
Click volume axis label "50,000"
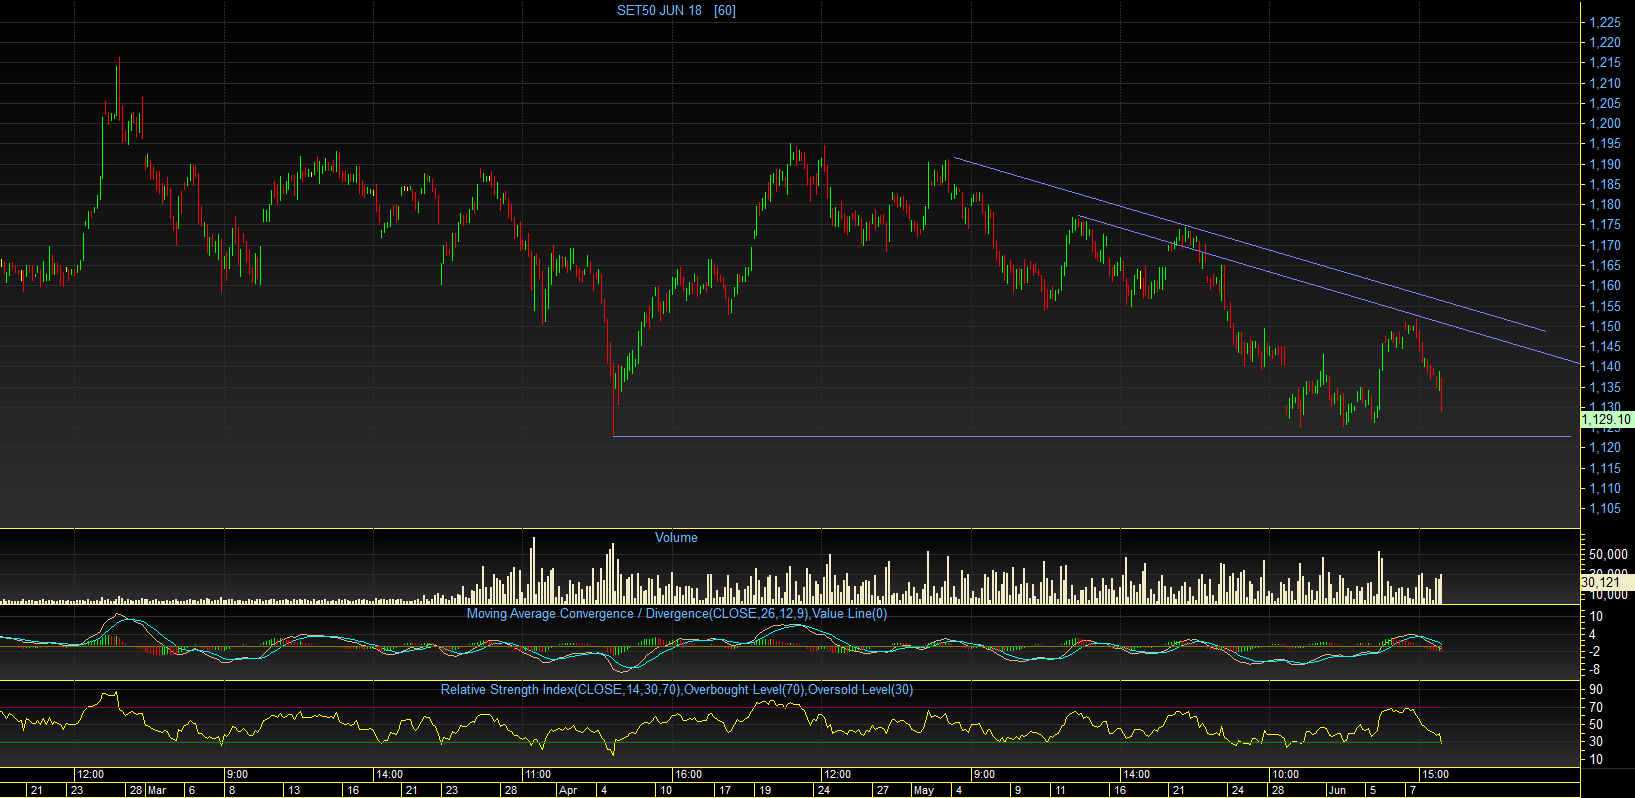point(1608,554)
